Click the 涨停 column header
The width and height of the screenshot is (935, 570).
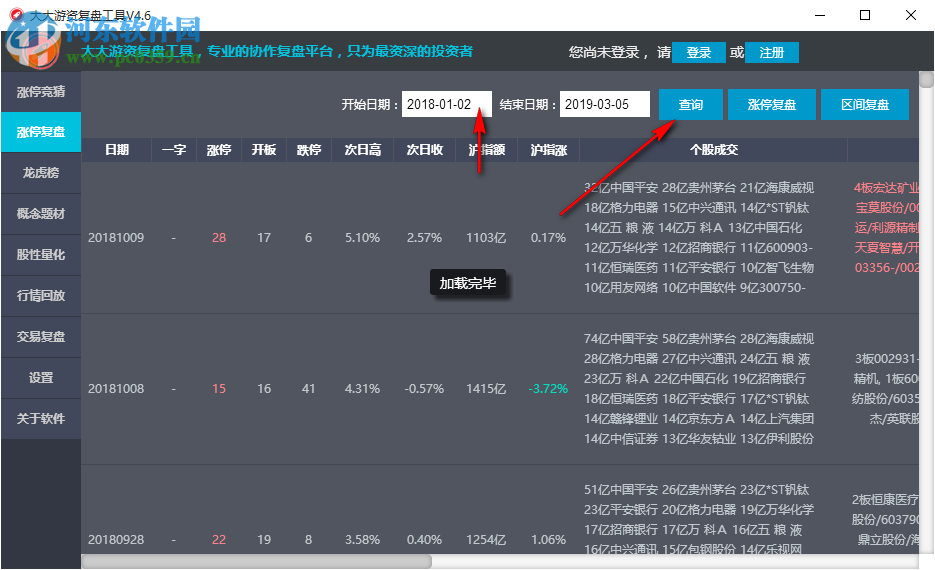point(219,150)
